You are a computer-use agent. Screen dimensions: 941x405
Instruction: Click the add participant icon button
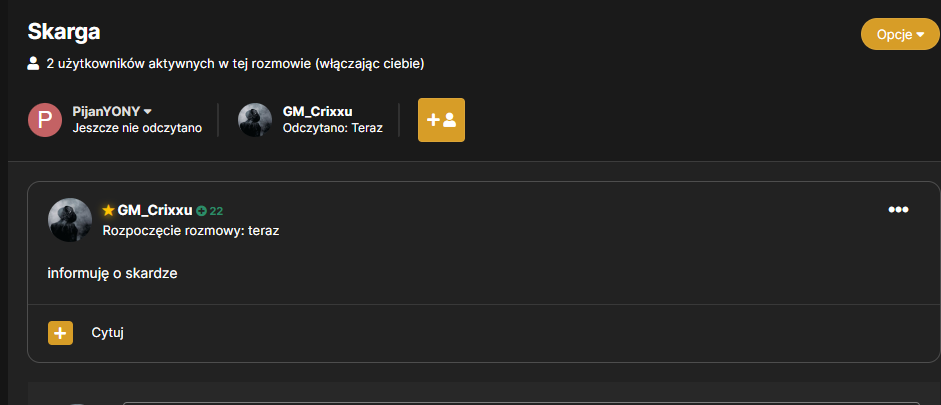point(441,120)
